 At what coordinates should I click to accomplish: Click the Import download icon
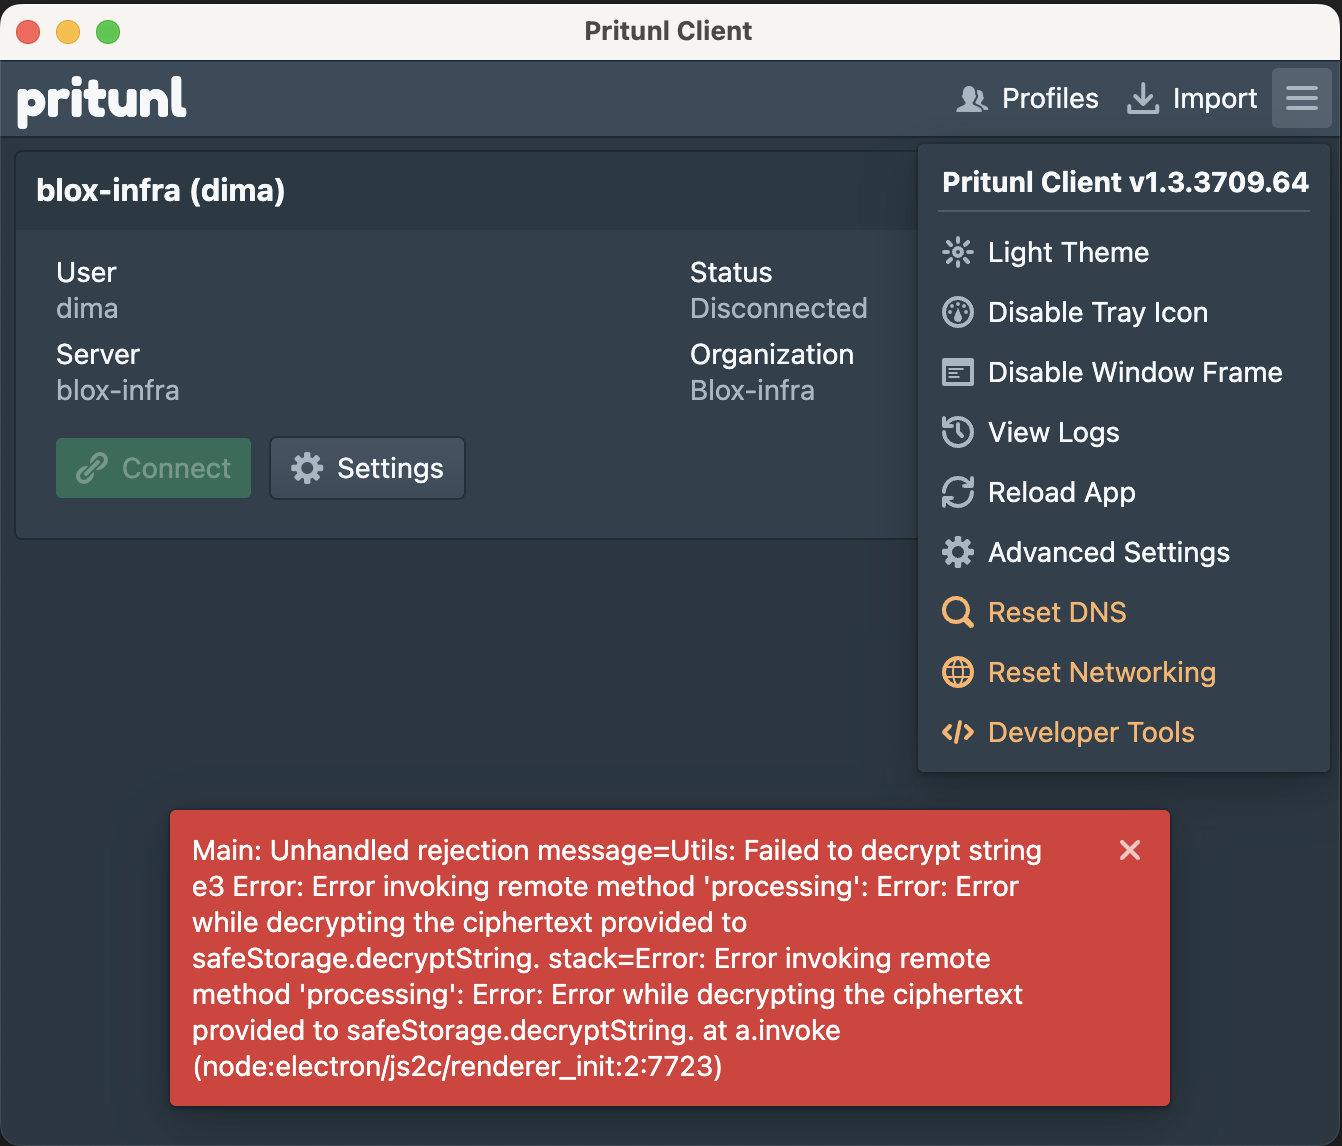coord(1143,98)
